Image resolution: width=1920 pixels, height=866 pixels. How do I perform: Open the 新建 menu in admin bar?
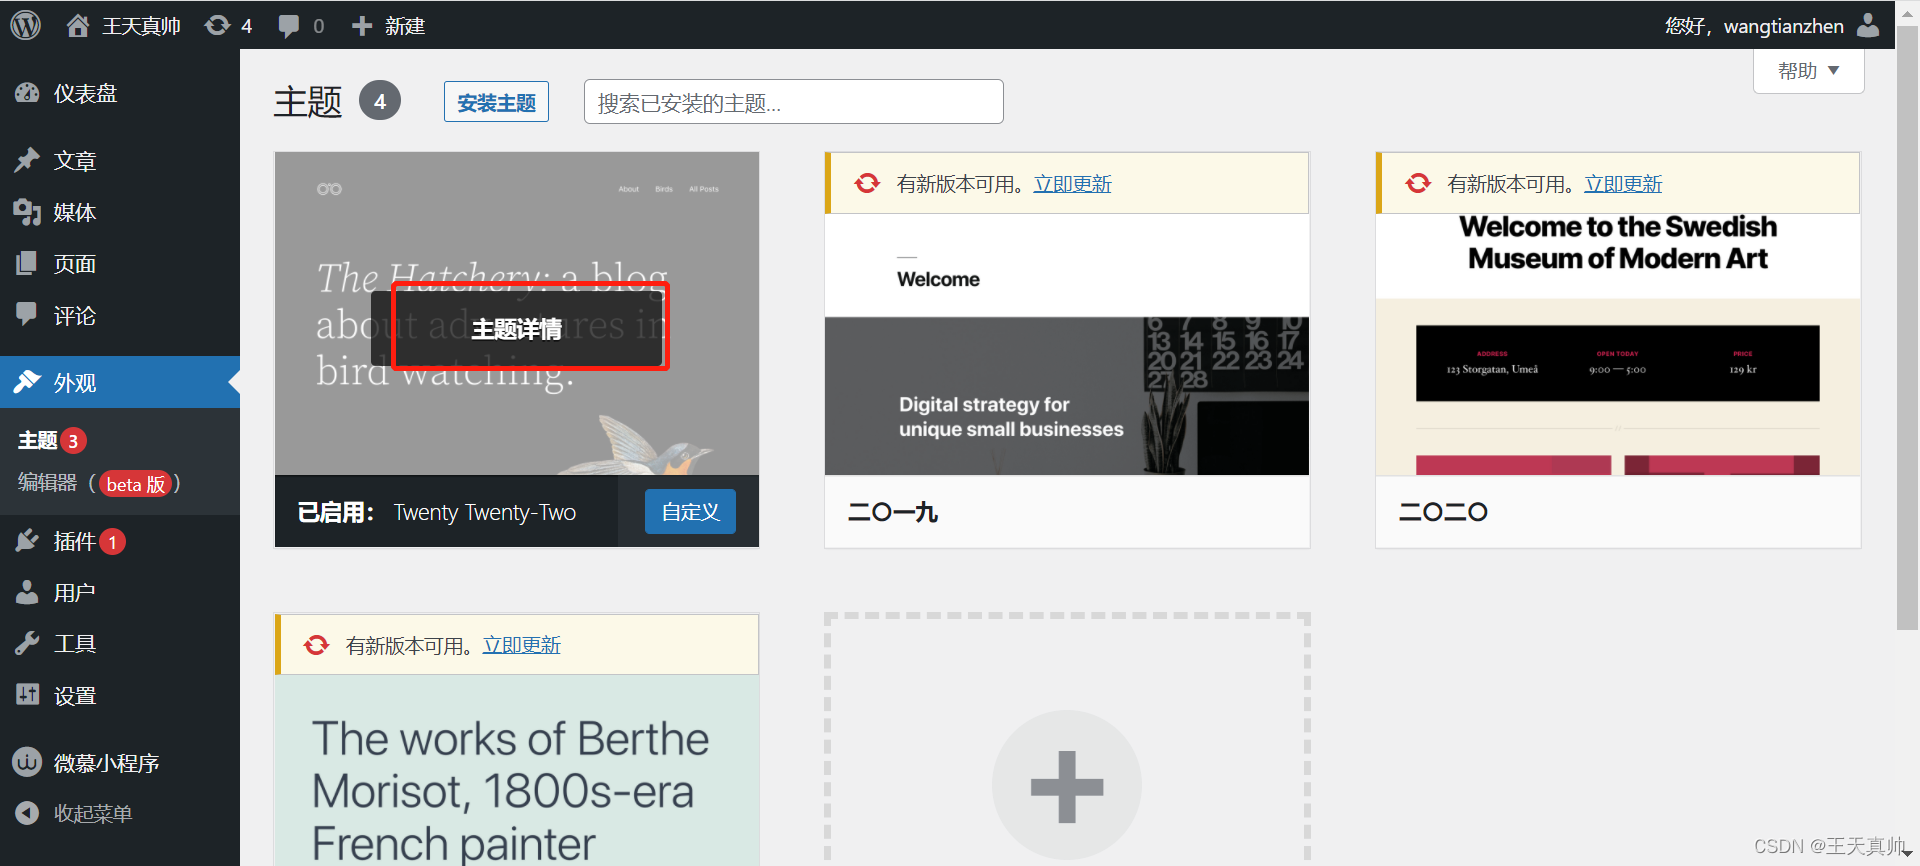click(388, 25)
